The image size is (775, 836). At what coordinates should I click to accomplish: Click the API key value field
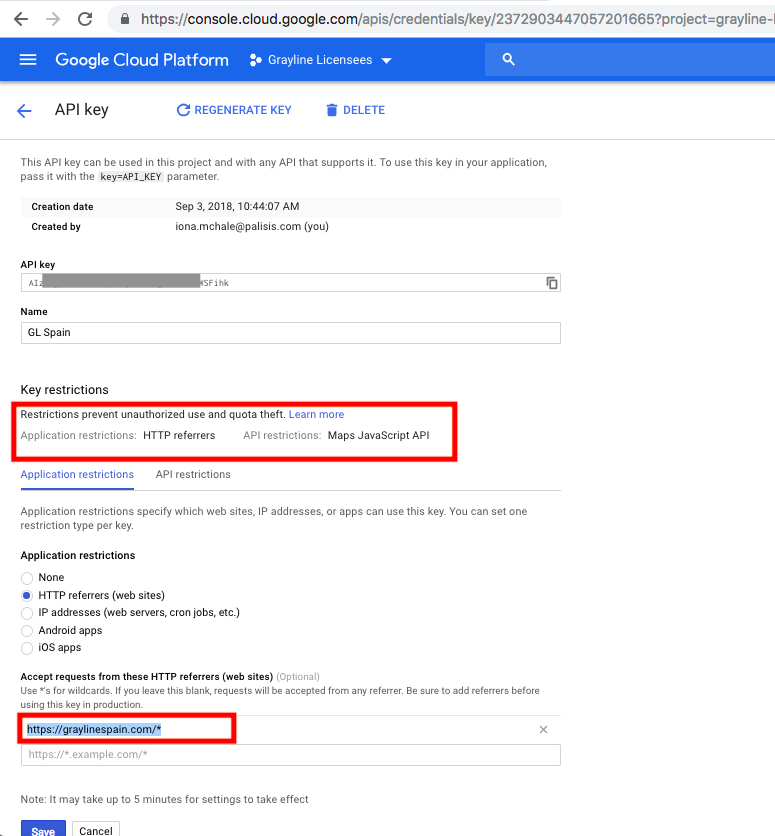click(290, 283)
